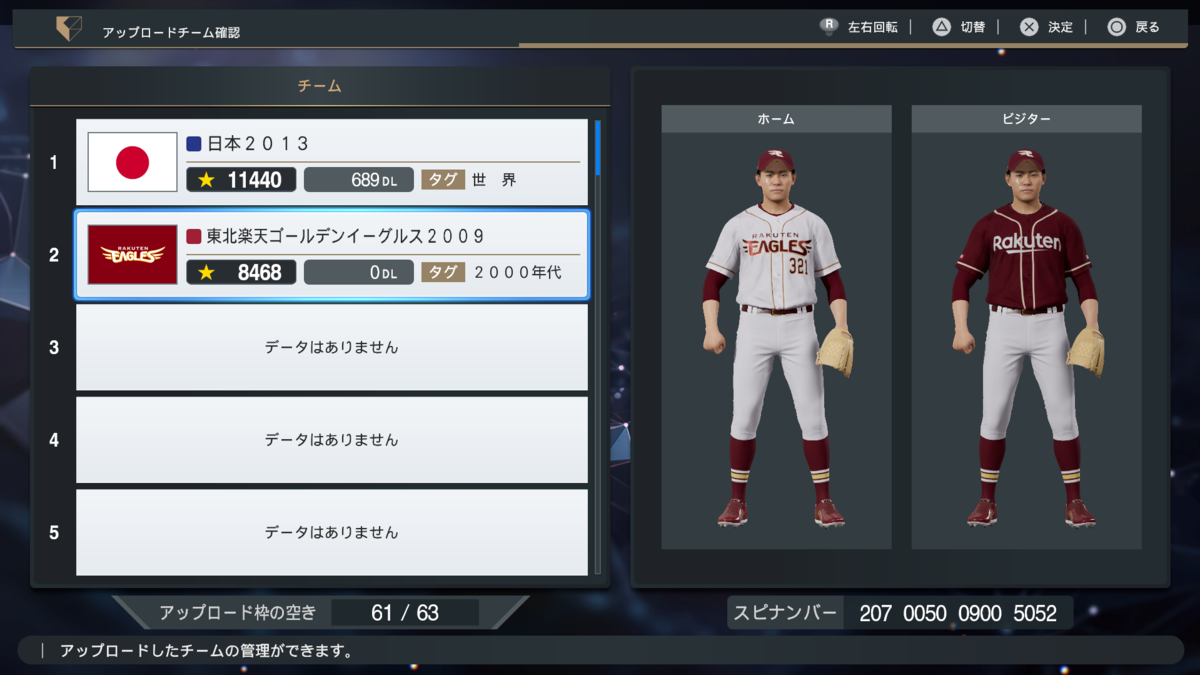Image resolution: width=1200 pixels, height=675 pixels.
Task: Click the team list scrollbar
Action: pyautogui.click(x=598, y=347)
